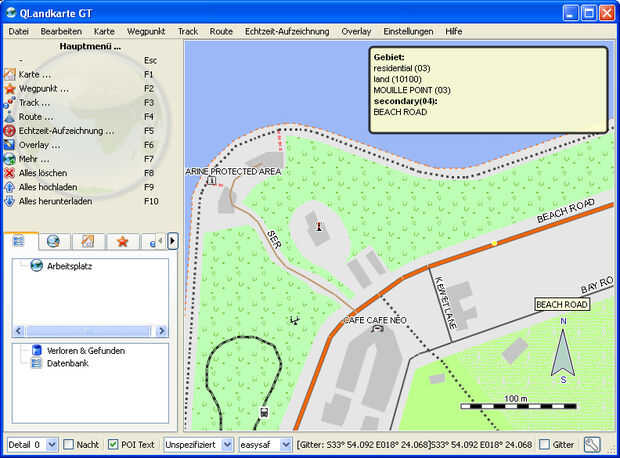This screenshot has width=620, height=458.
Task: Click the 100 m scale bar
Action: [x=518, y=406]
